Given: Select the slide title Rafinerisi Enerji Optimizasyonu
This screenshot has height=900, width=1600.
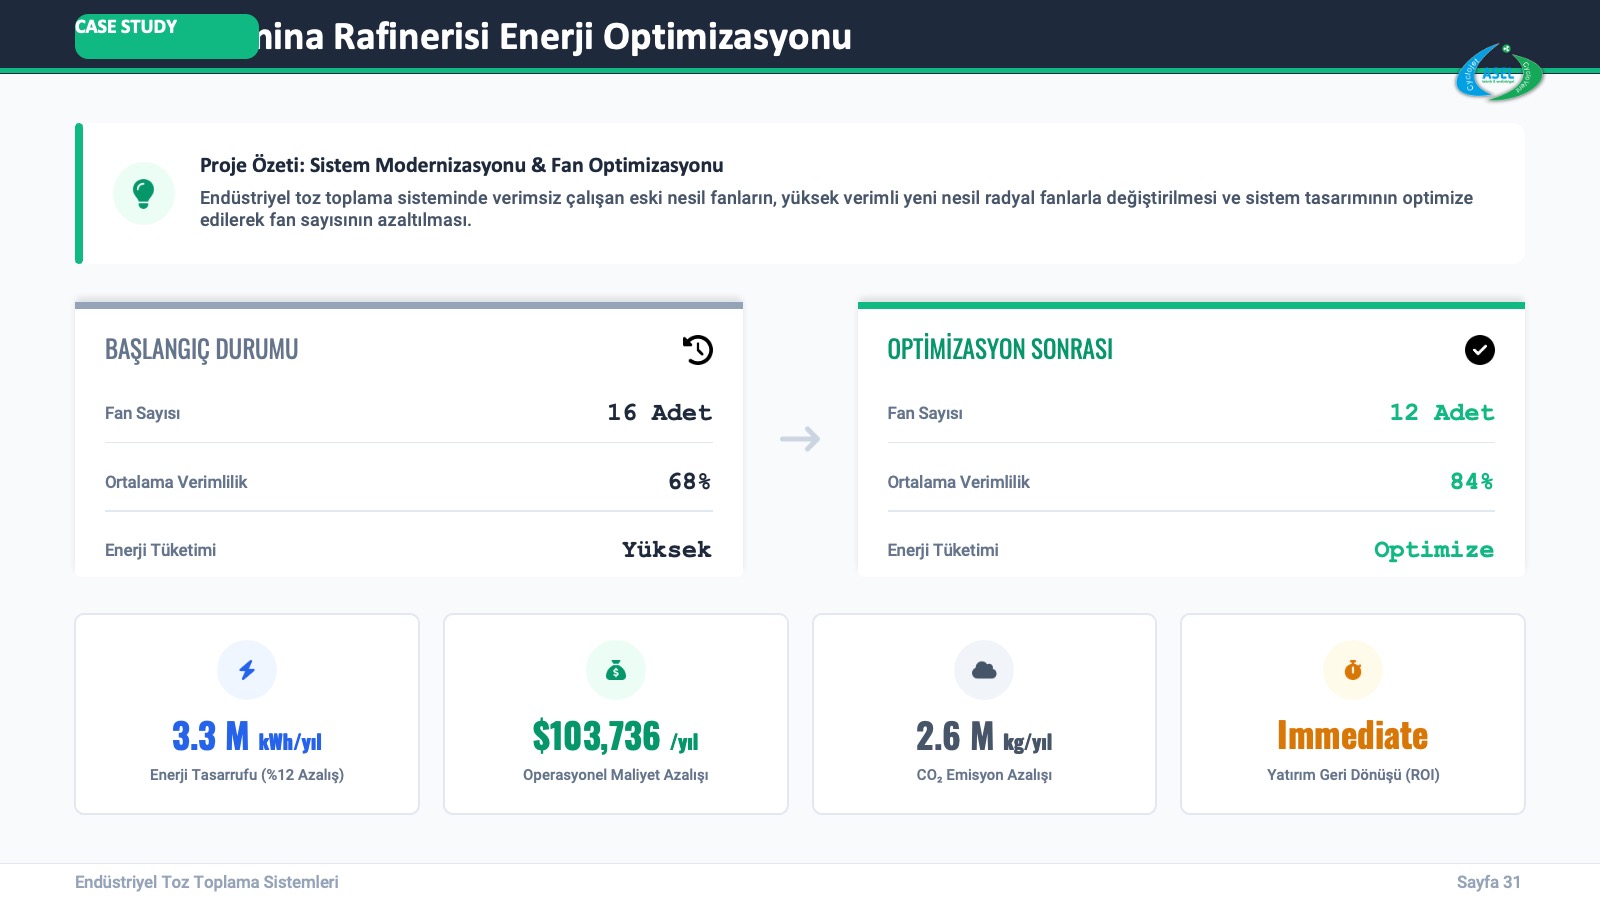Looking at the screenshot, I should [x=555, y=37].
